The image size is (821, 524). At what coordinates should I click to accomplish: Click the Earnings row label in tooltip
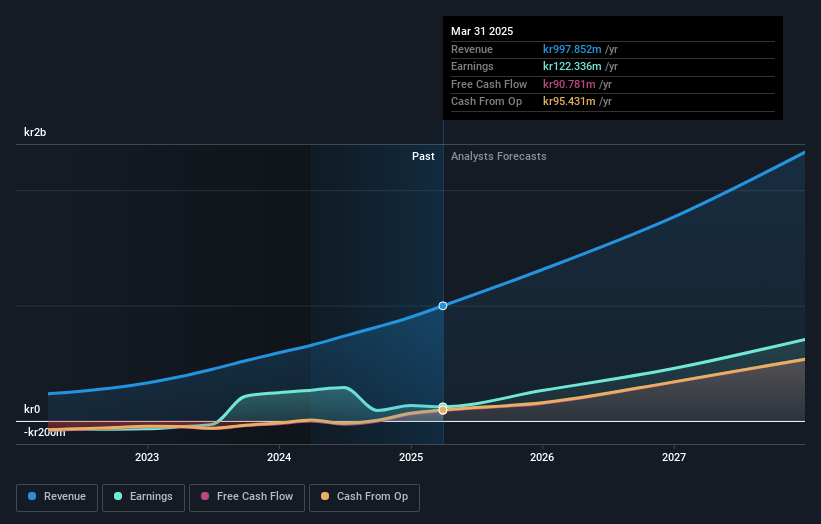[472, 66]
